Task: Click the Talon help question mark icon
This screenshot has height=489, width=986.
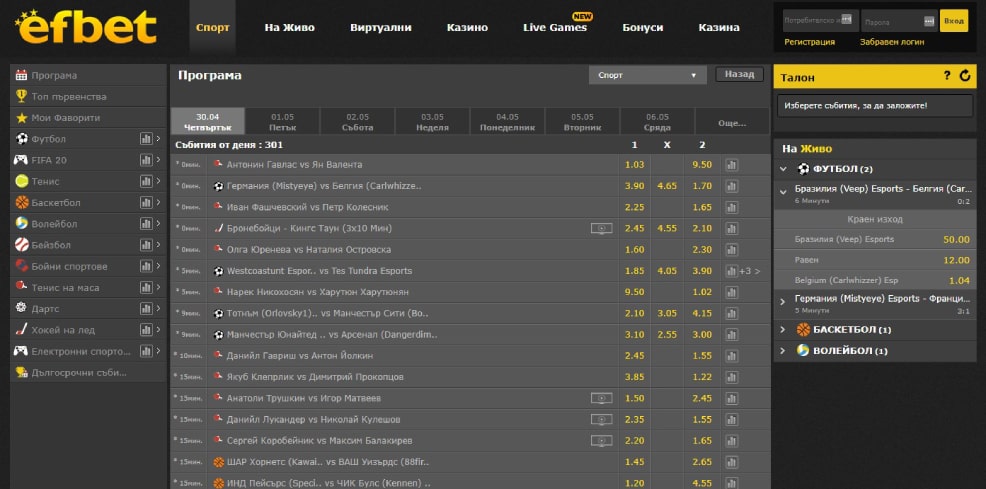Action: point(947,76)
